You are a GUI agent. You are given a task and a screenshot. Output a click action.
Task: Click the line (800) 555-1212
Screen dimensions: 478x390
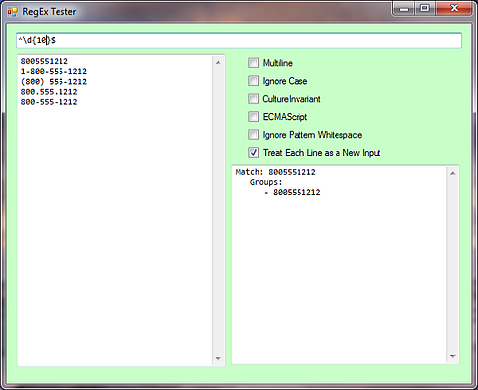[54, 82]
